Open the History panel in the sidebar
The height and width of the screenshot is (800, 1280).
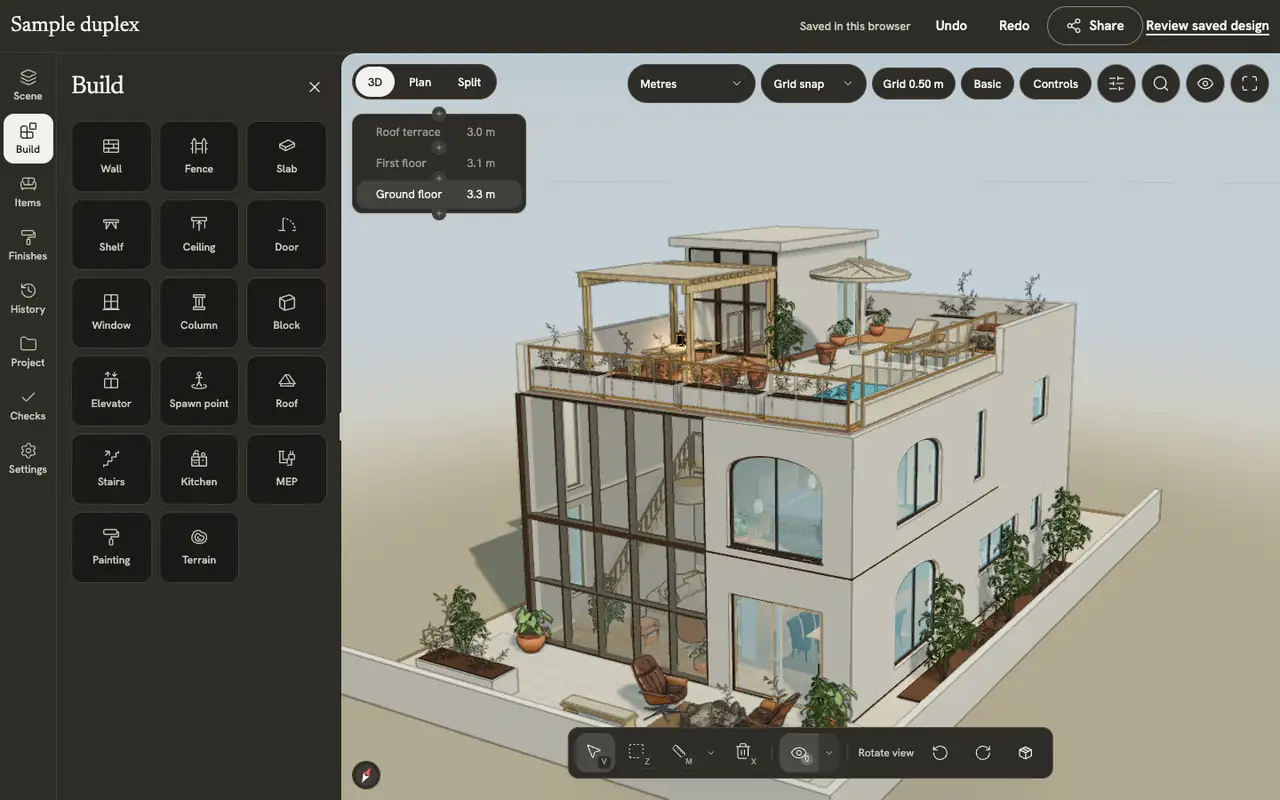(28, 298)
